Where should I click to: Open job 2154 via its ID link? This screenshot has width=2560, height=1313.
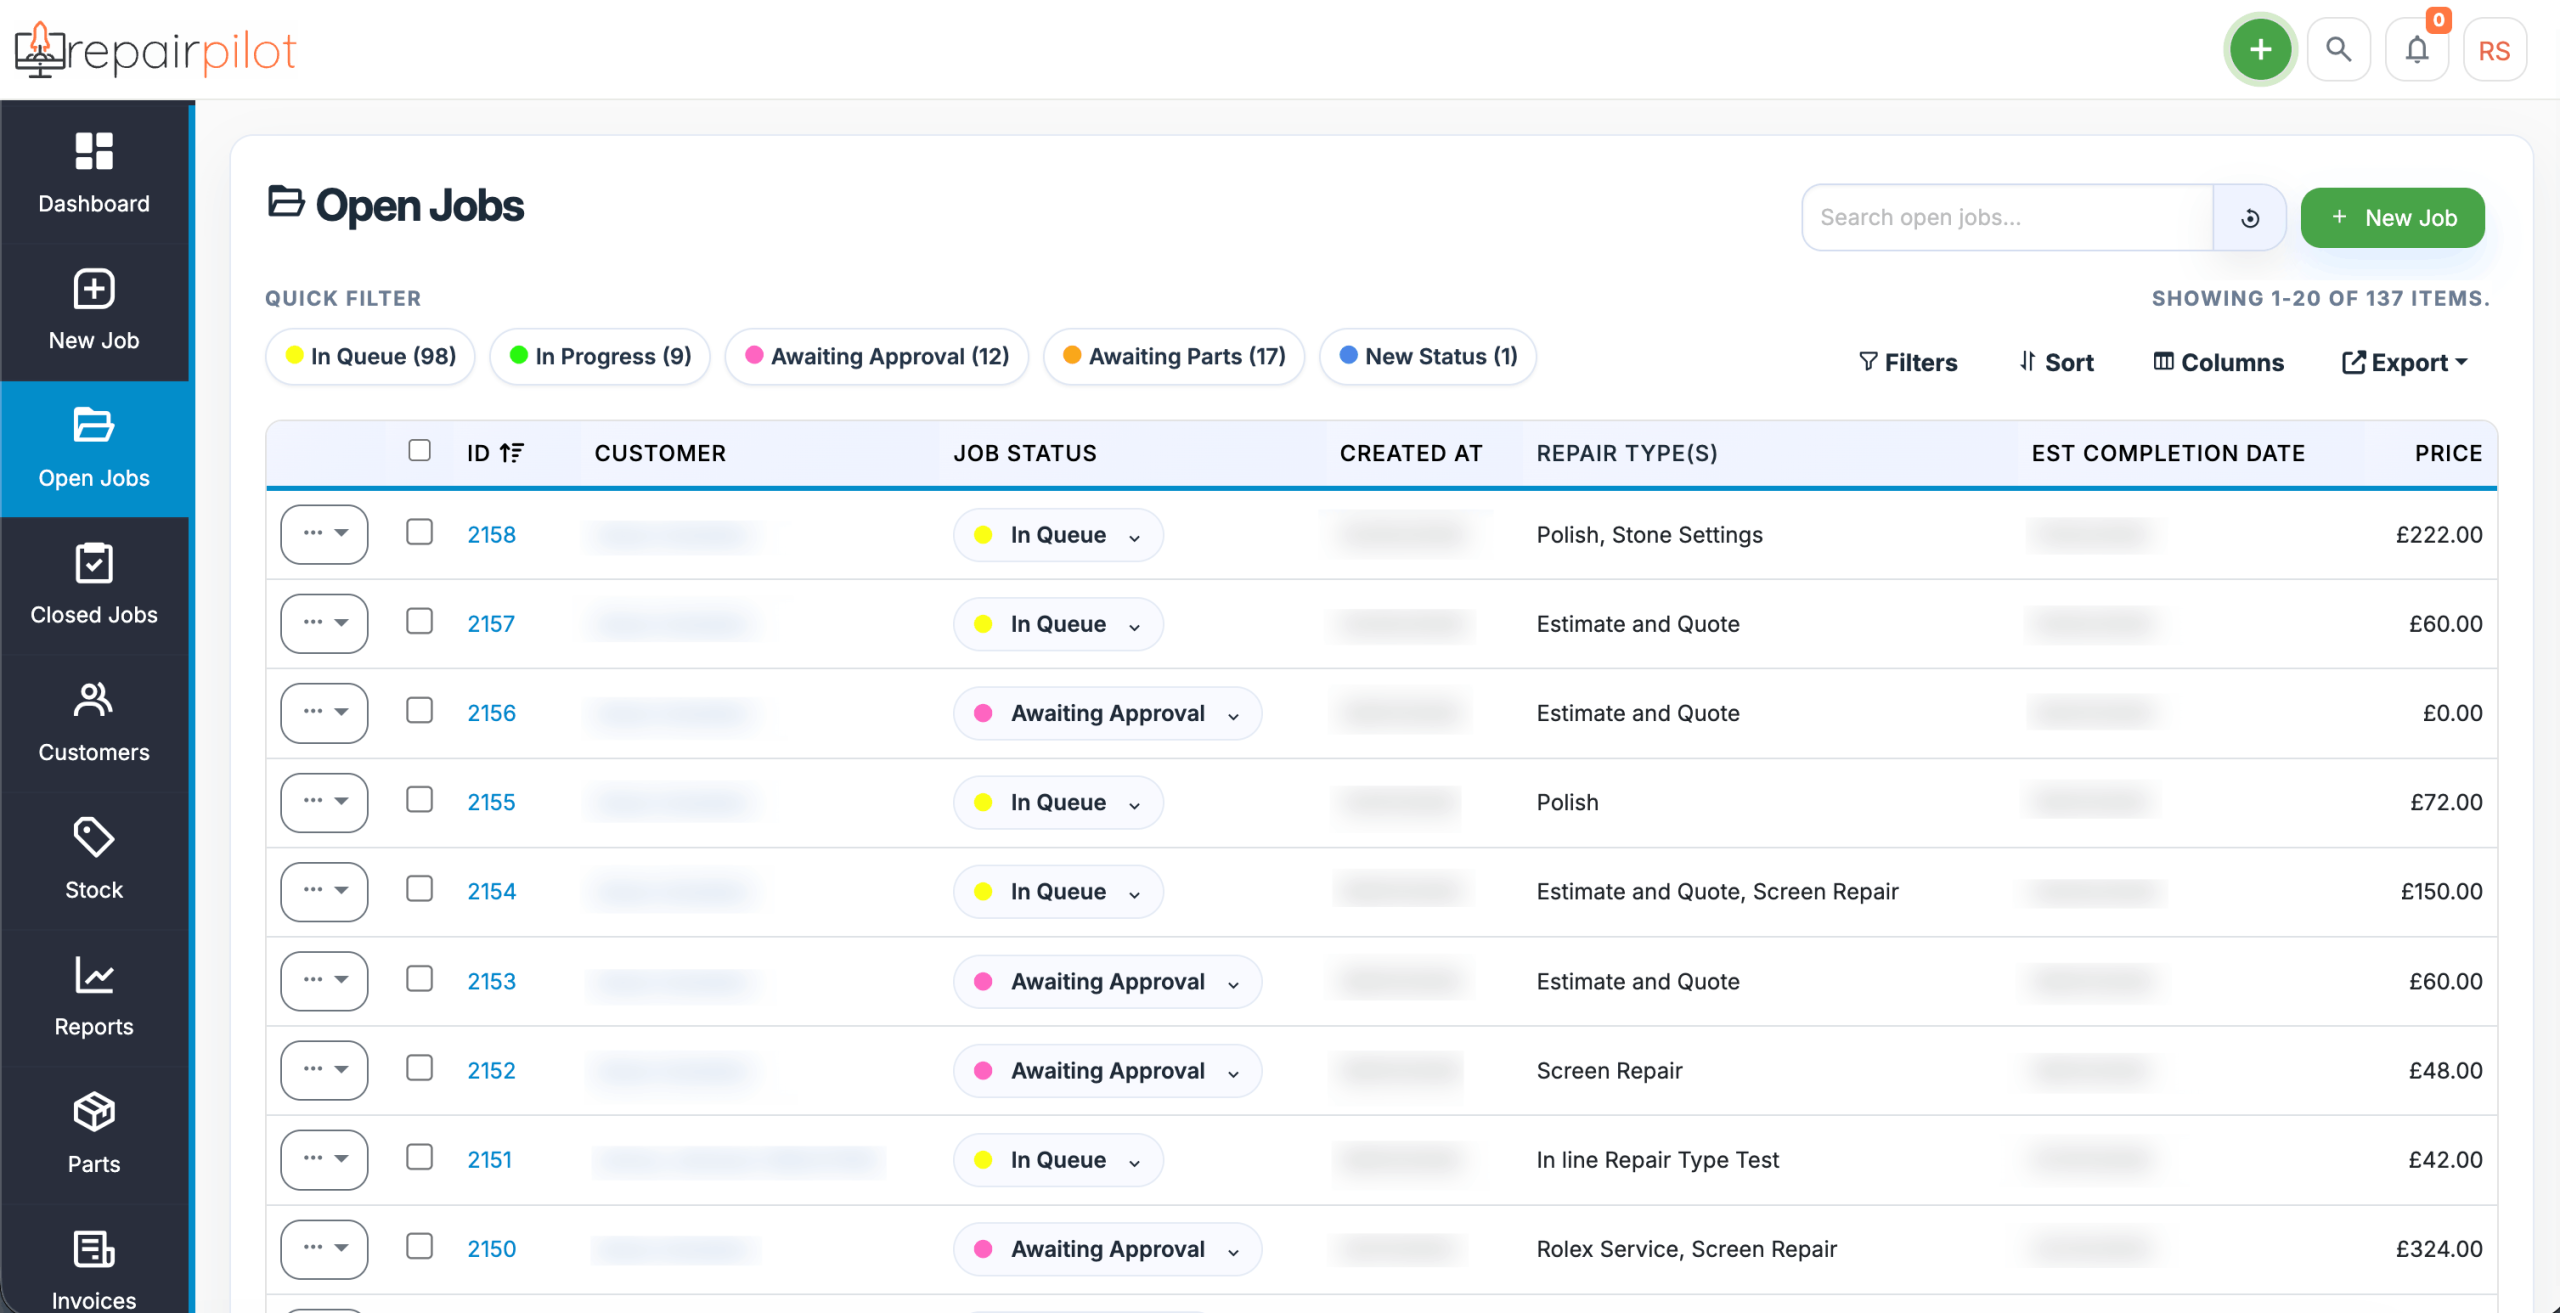click(x=491, y=891)
